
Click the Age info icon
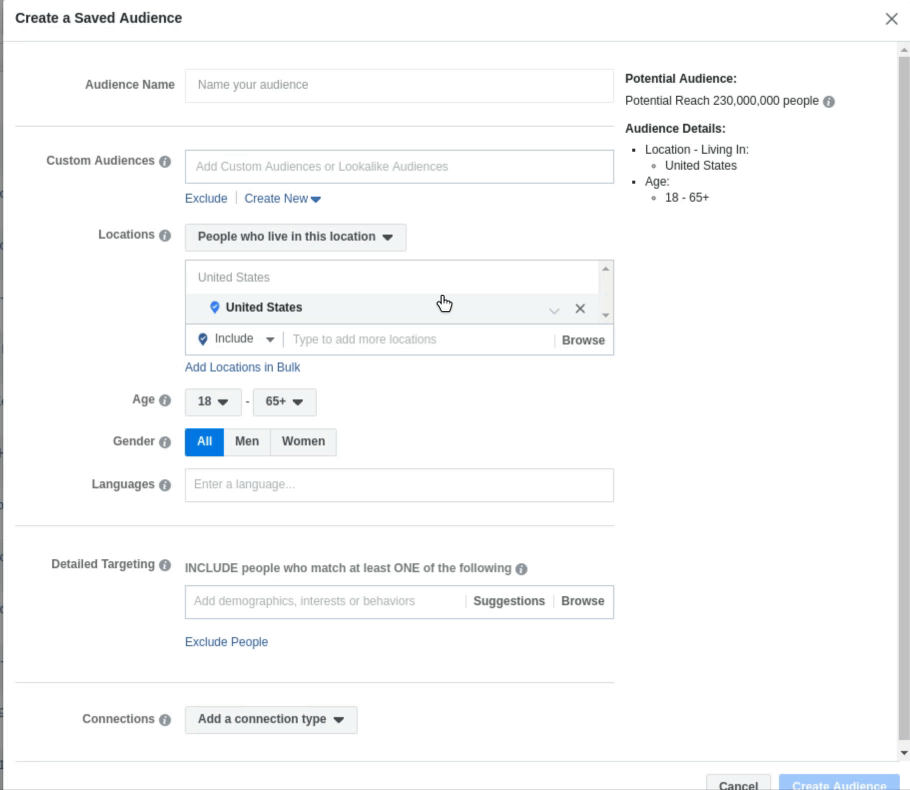(x=165, y=400)
